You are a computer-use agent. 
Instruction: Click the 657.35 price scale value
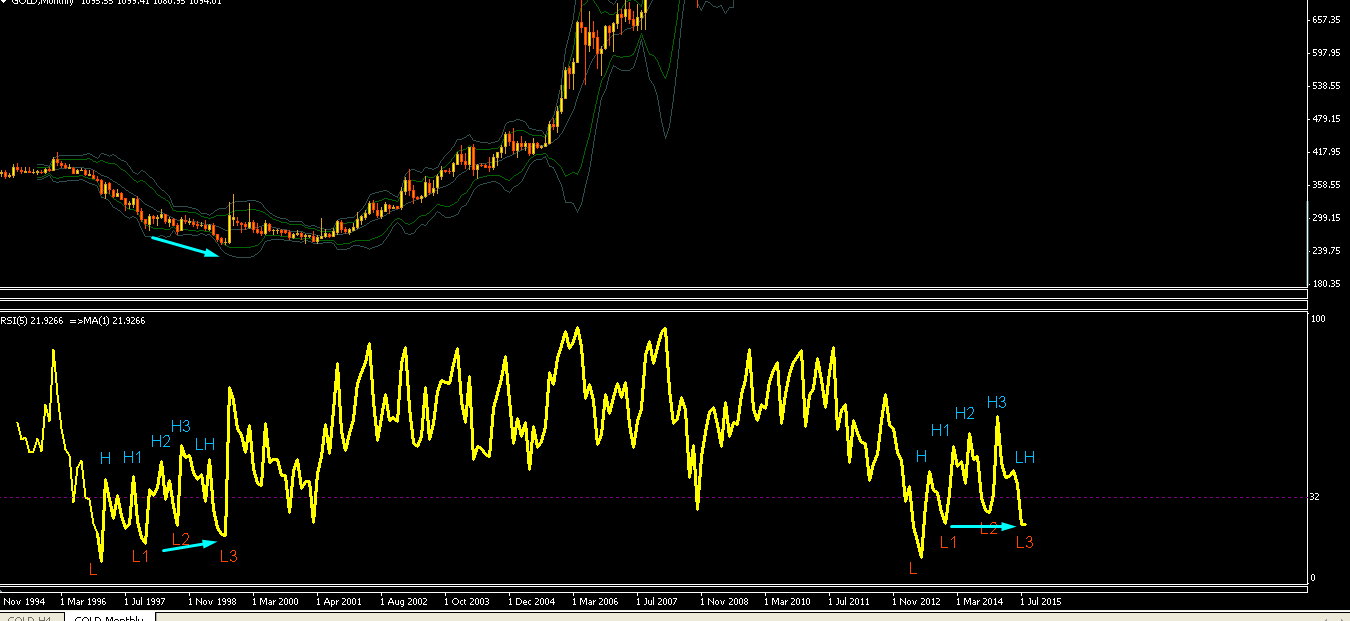[x=1326, y=20]
